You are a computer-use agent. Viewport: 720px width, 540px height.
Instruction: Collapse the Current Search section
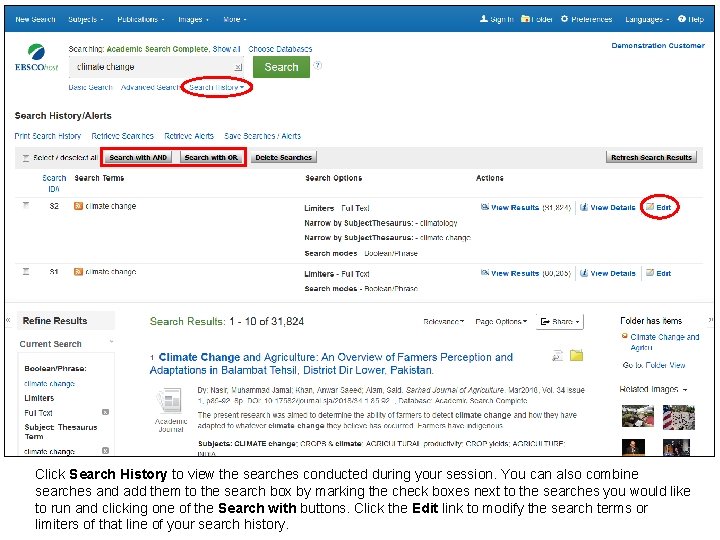(111, 342)
